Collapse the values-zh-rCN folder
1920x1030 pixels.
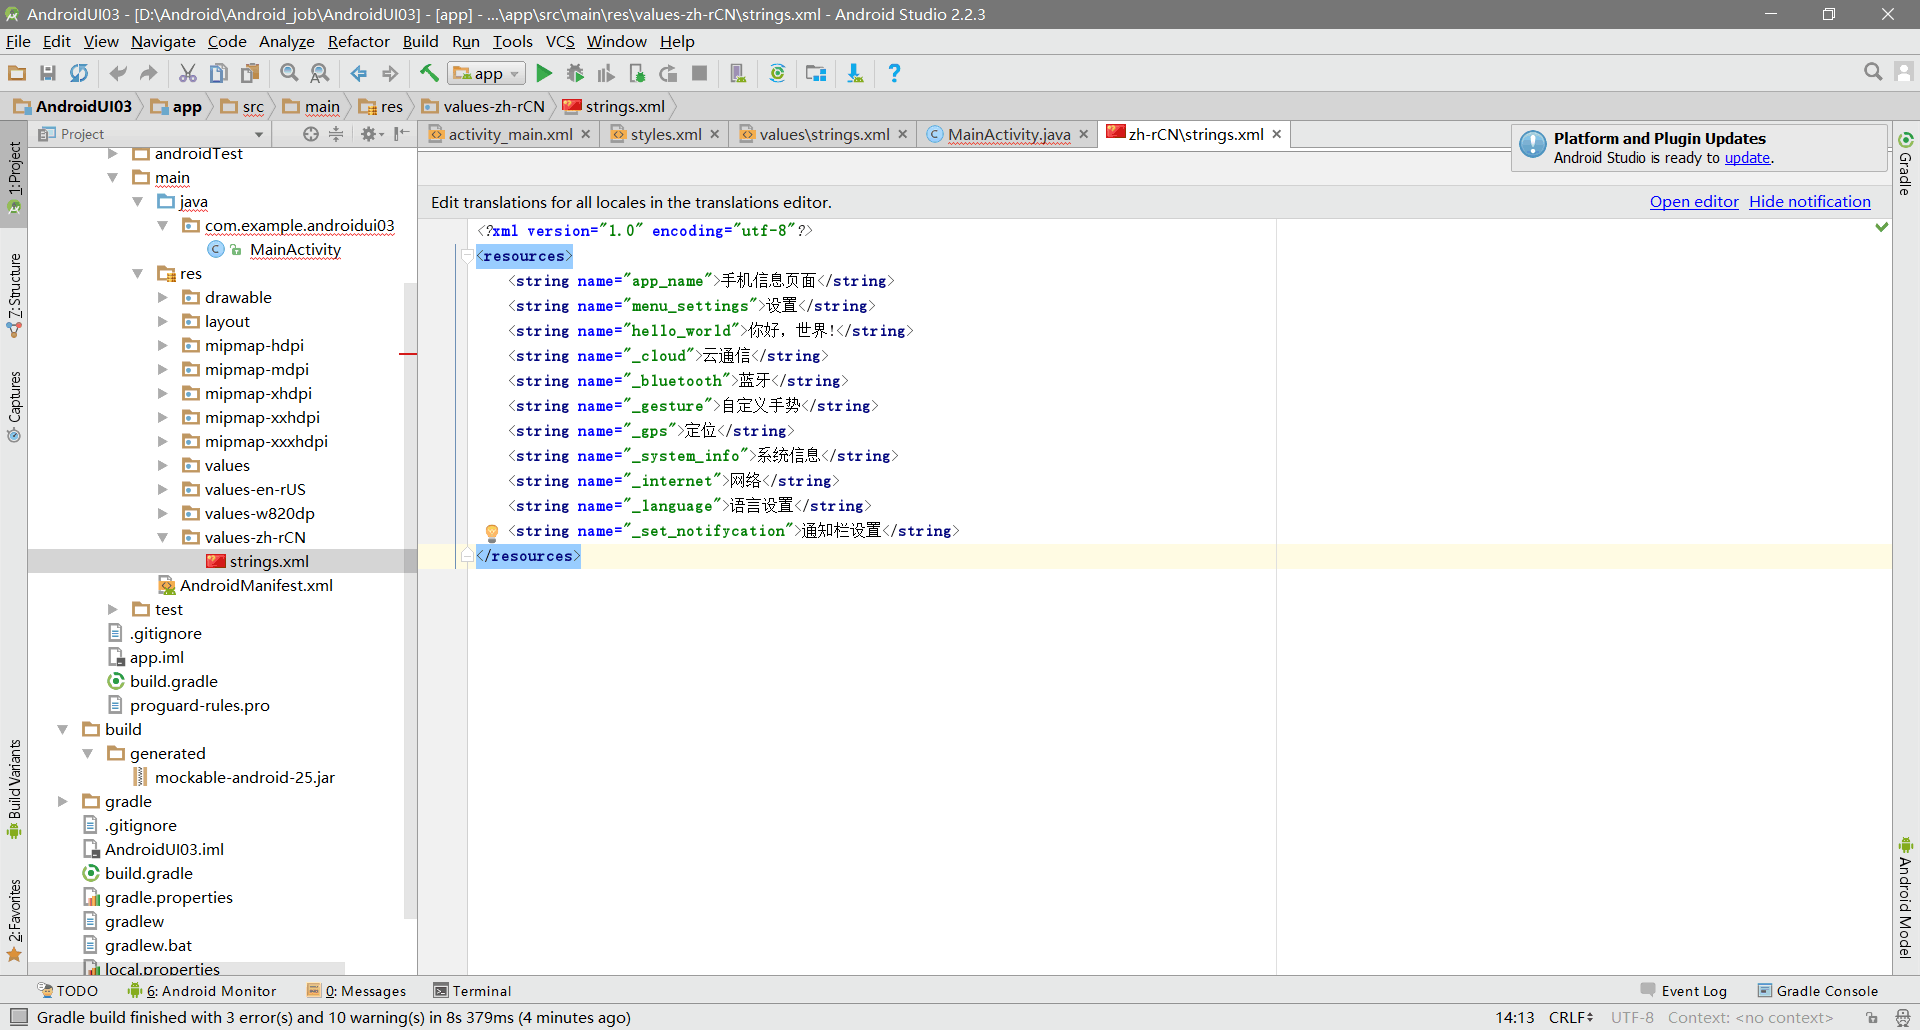pyautogui.click(x=163, y=538)
